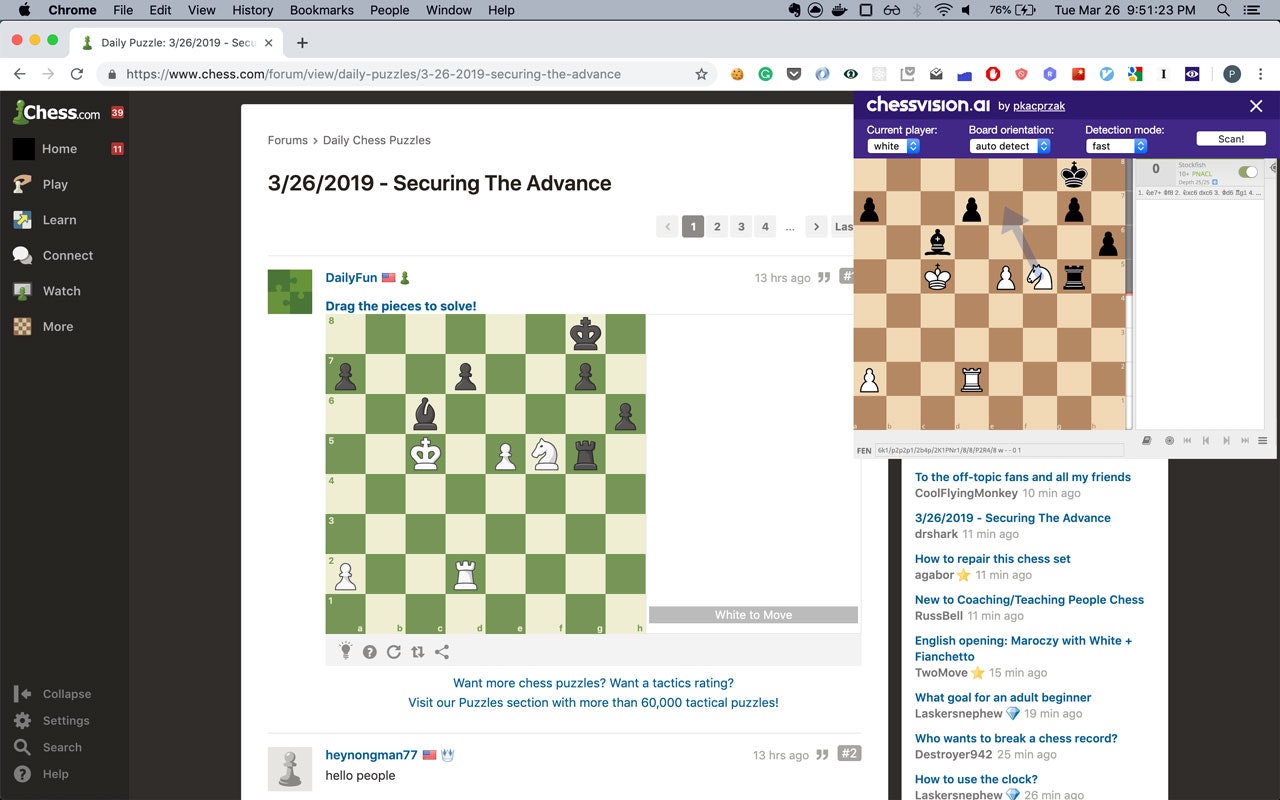Share the daily puzzle
The height and width of the screenshot is (800, 1280).
(442, 651)
